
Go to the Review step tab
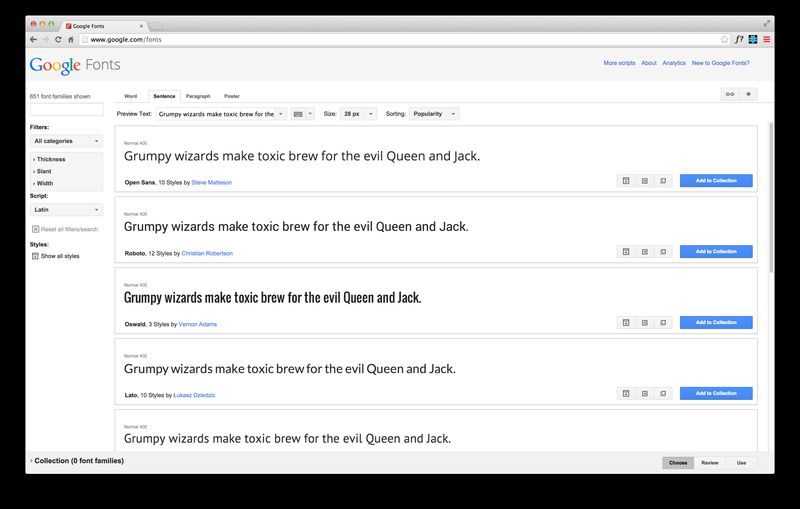[x=710, y=463]
